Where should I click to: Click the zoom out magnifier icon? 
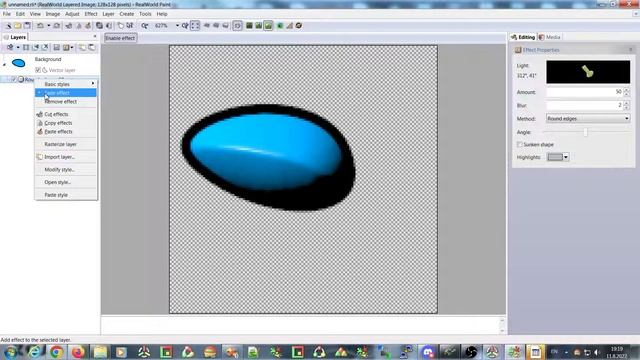tap(144, 25)
